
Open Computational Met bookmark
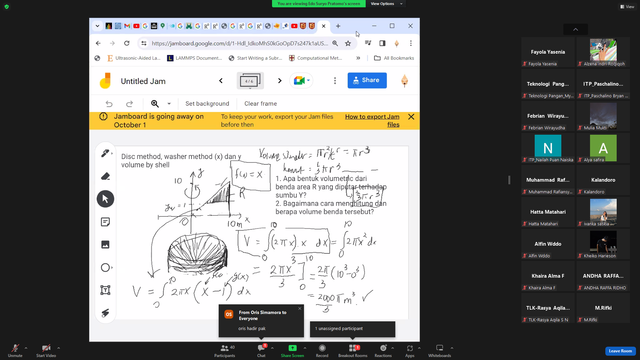click(x=316, y=58)
